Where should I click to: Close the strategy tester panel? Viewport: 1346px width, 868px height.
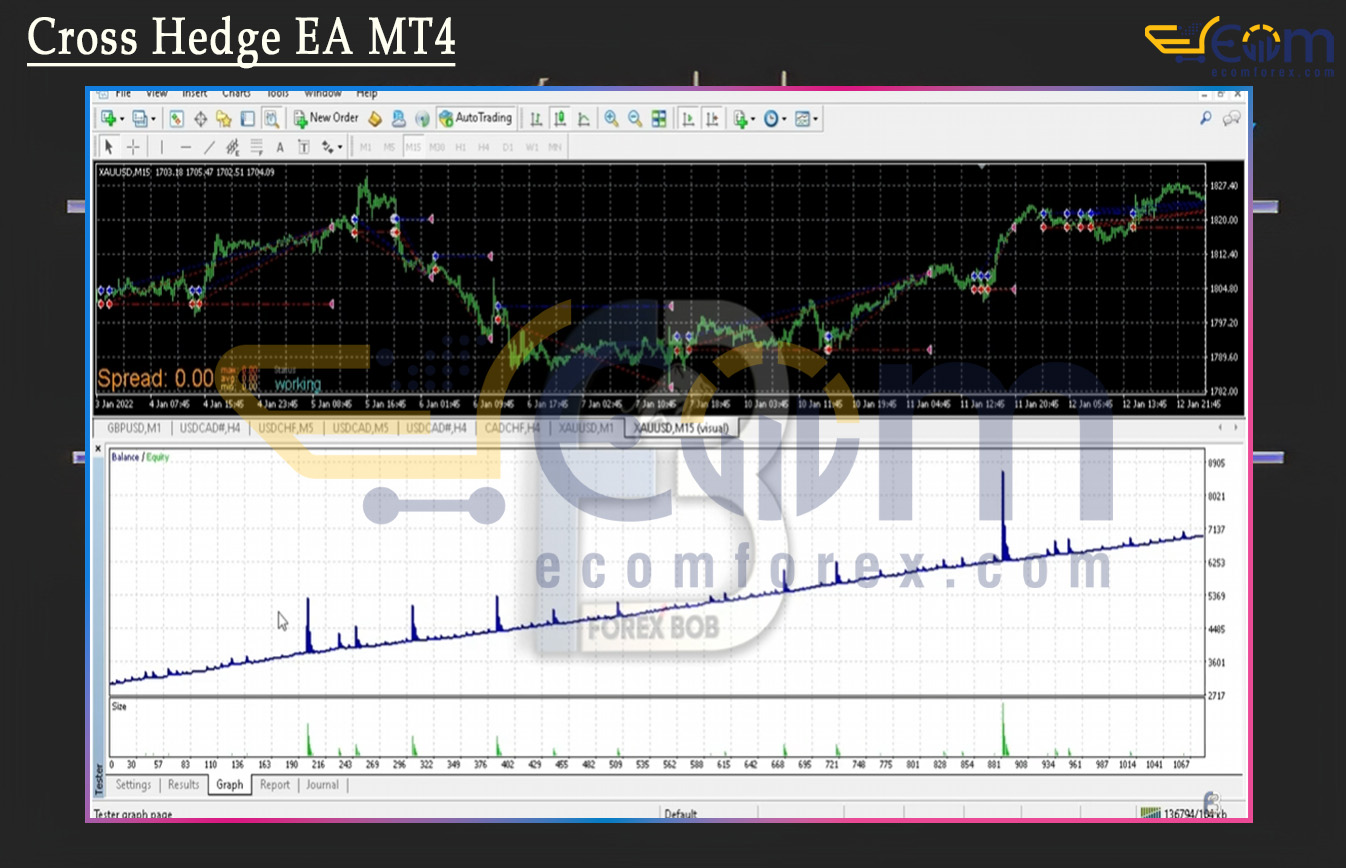98,450
